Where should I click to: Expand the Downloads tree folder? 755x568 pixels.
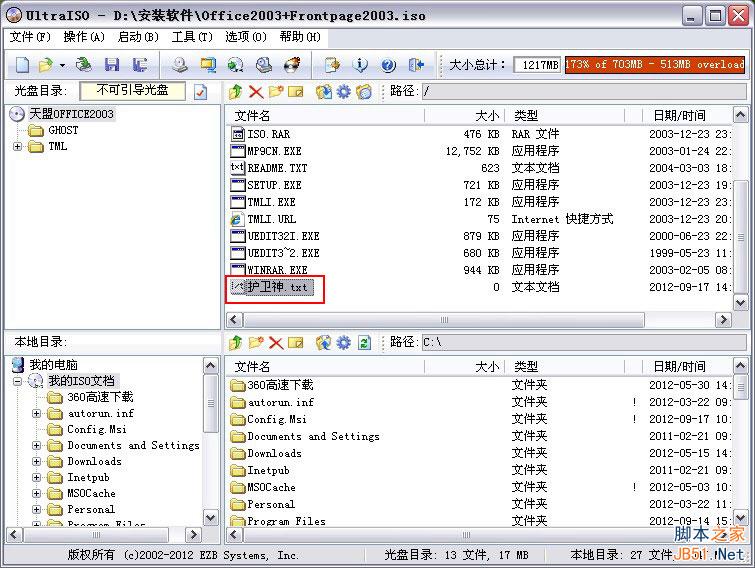[37, 461]
